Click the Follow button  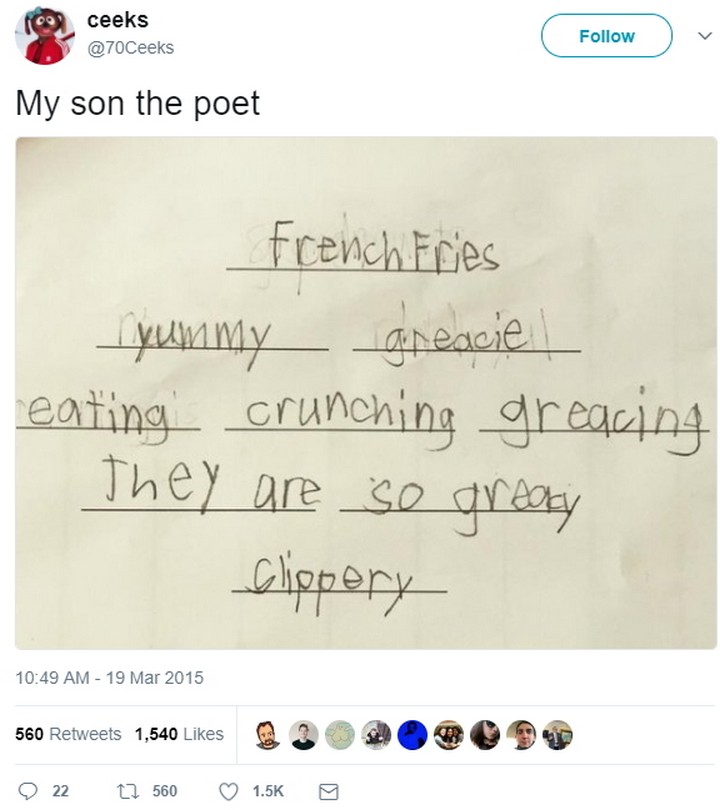(x=606, y=36)
